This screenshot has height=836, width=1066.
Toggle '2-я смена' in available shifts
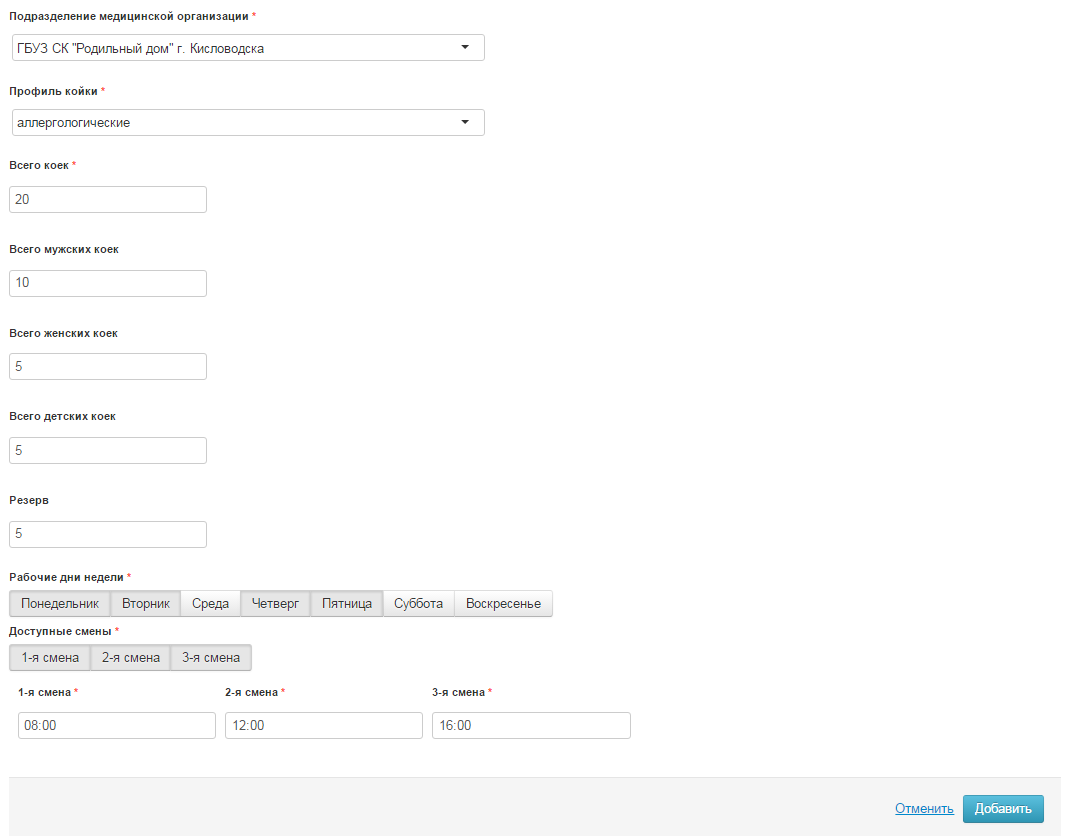pyautogui.click(x=131, y=658)
